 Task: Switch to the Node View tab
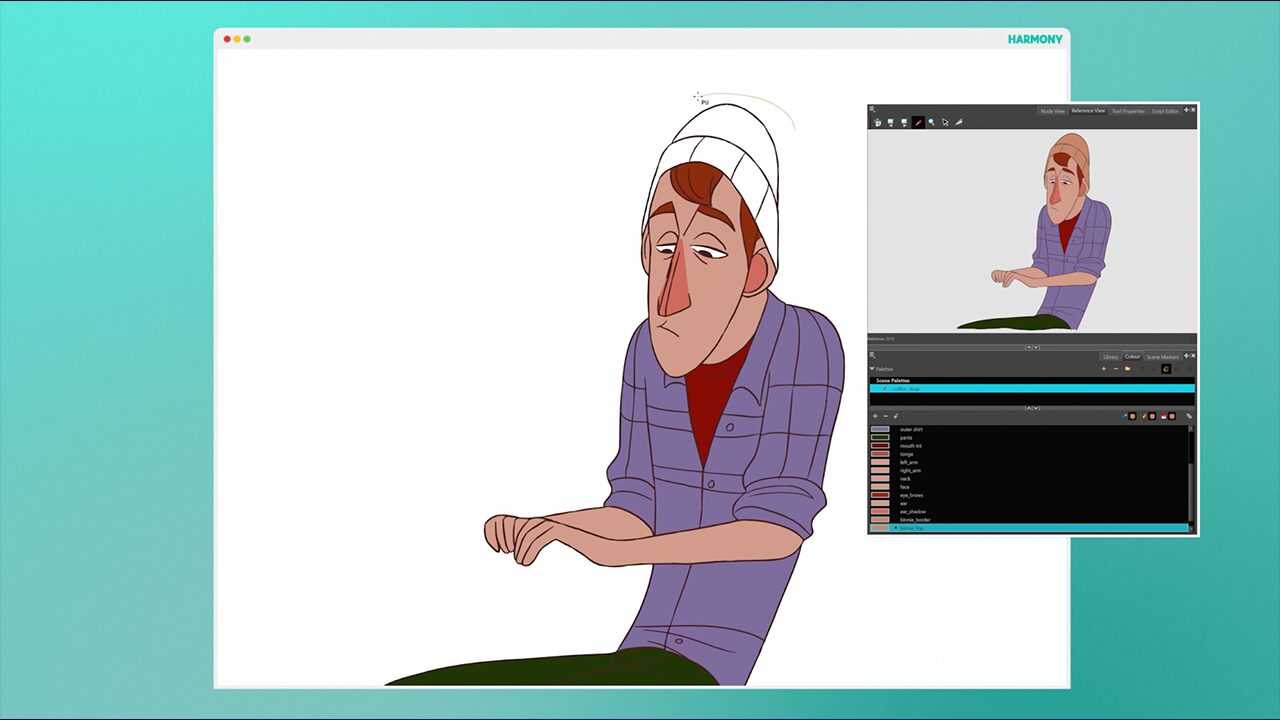1053,111
